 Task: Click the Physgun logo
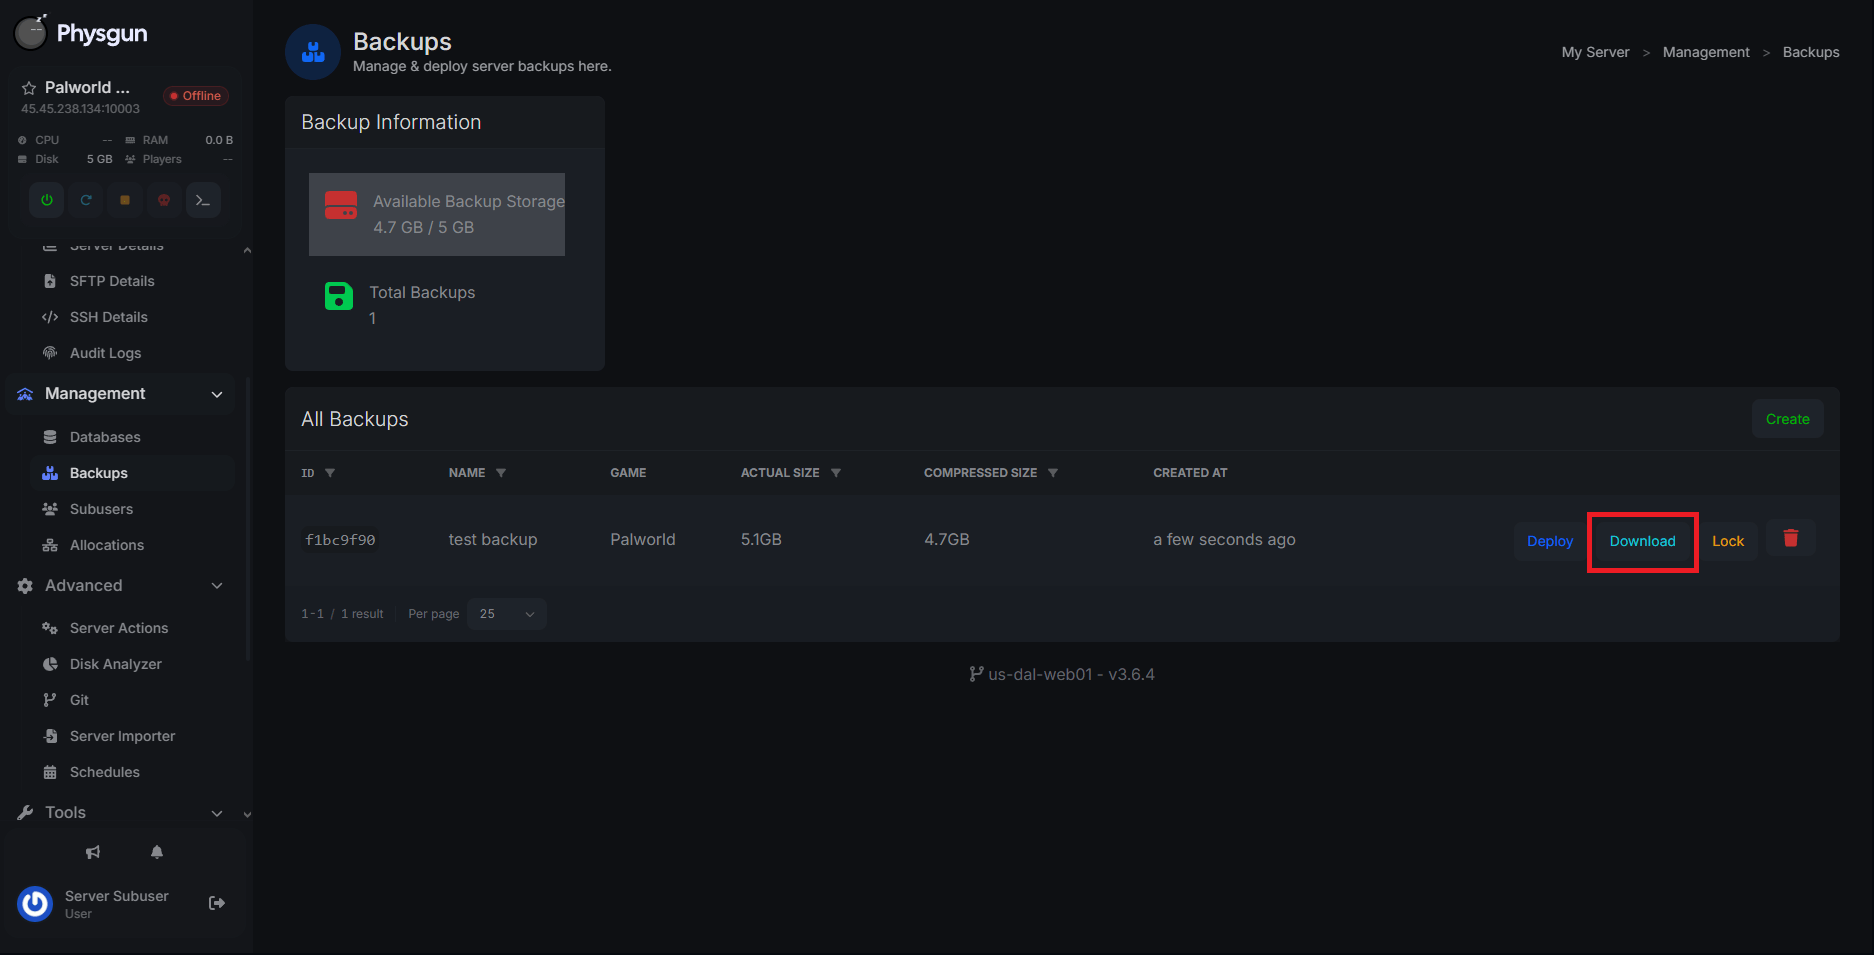[x=81, y=33]
